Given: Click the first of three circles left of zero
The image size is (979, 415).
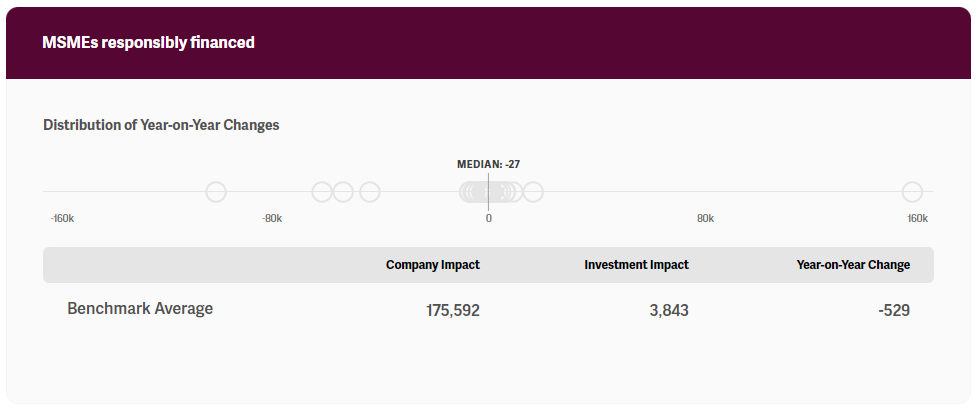Looking at the screenshot, I should pyautogui.click(x=322, y=192).
